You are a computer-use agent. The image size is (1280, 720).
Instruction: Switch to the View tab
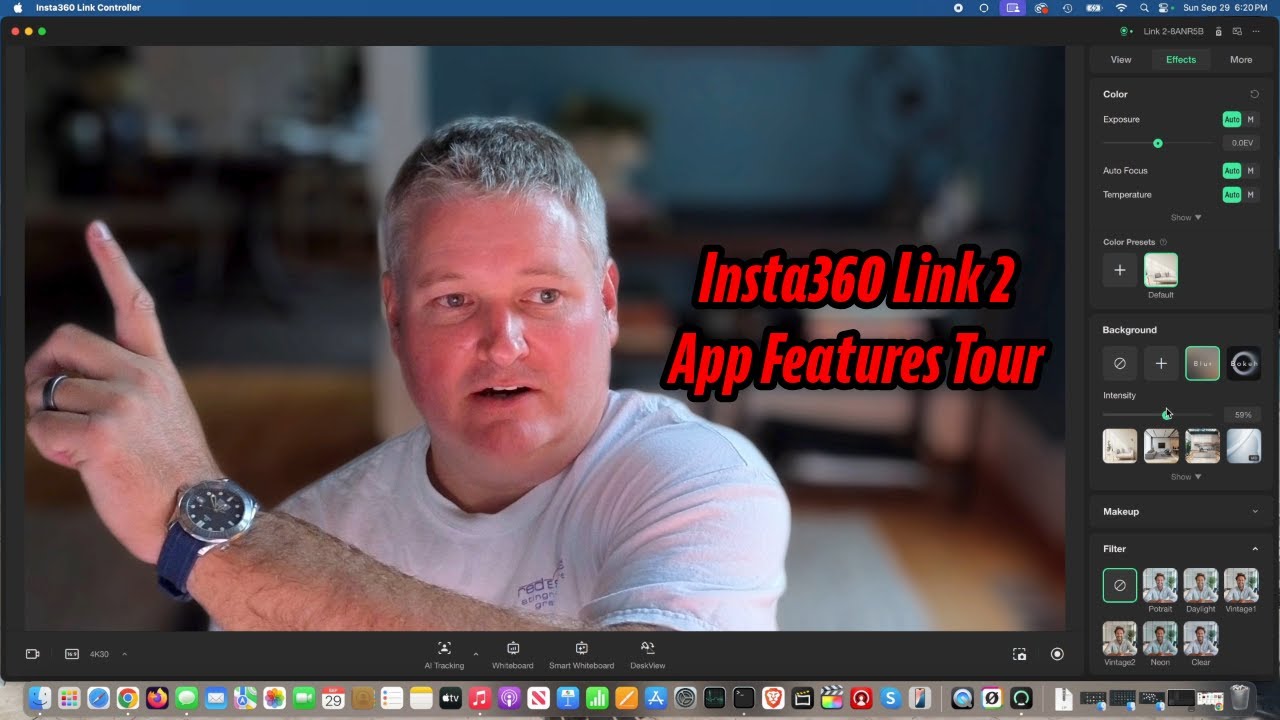tap(1121, 59)
